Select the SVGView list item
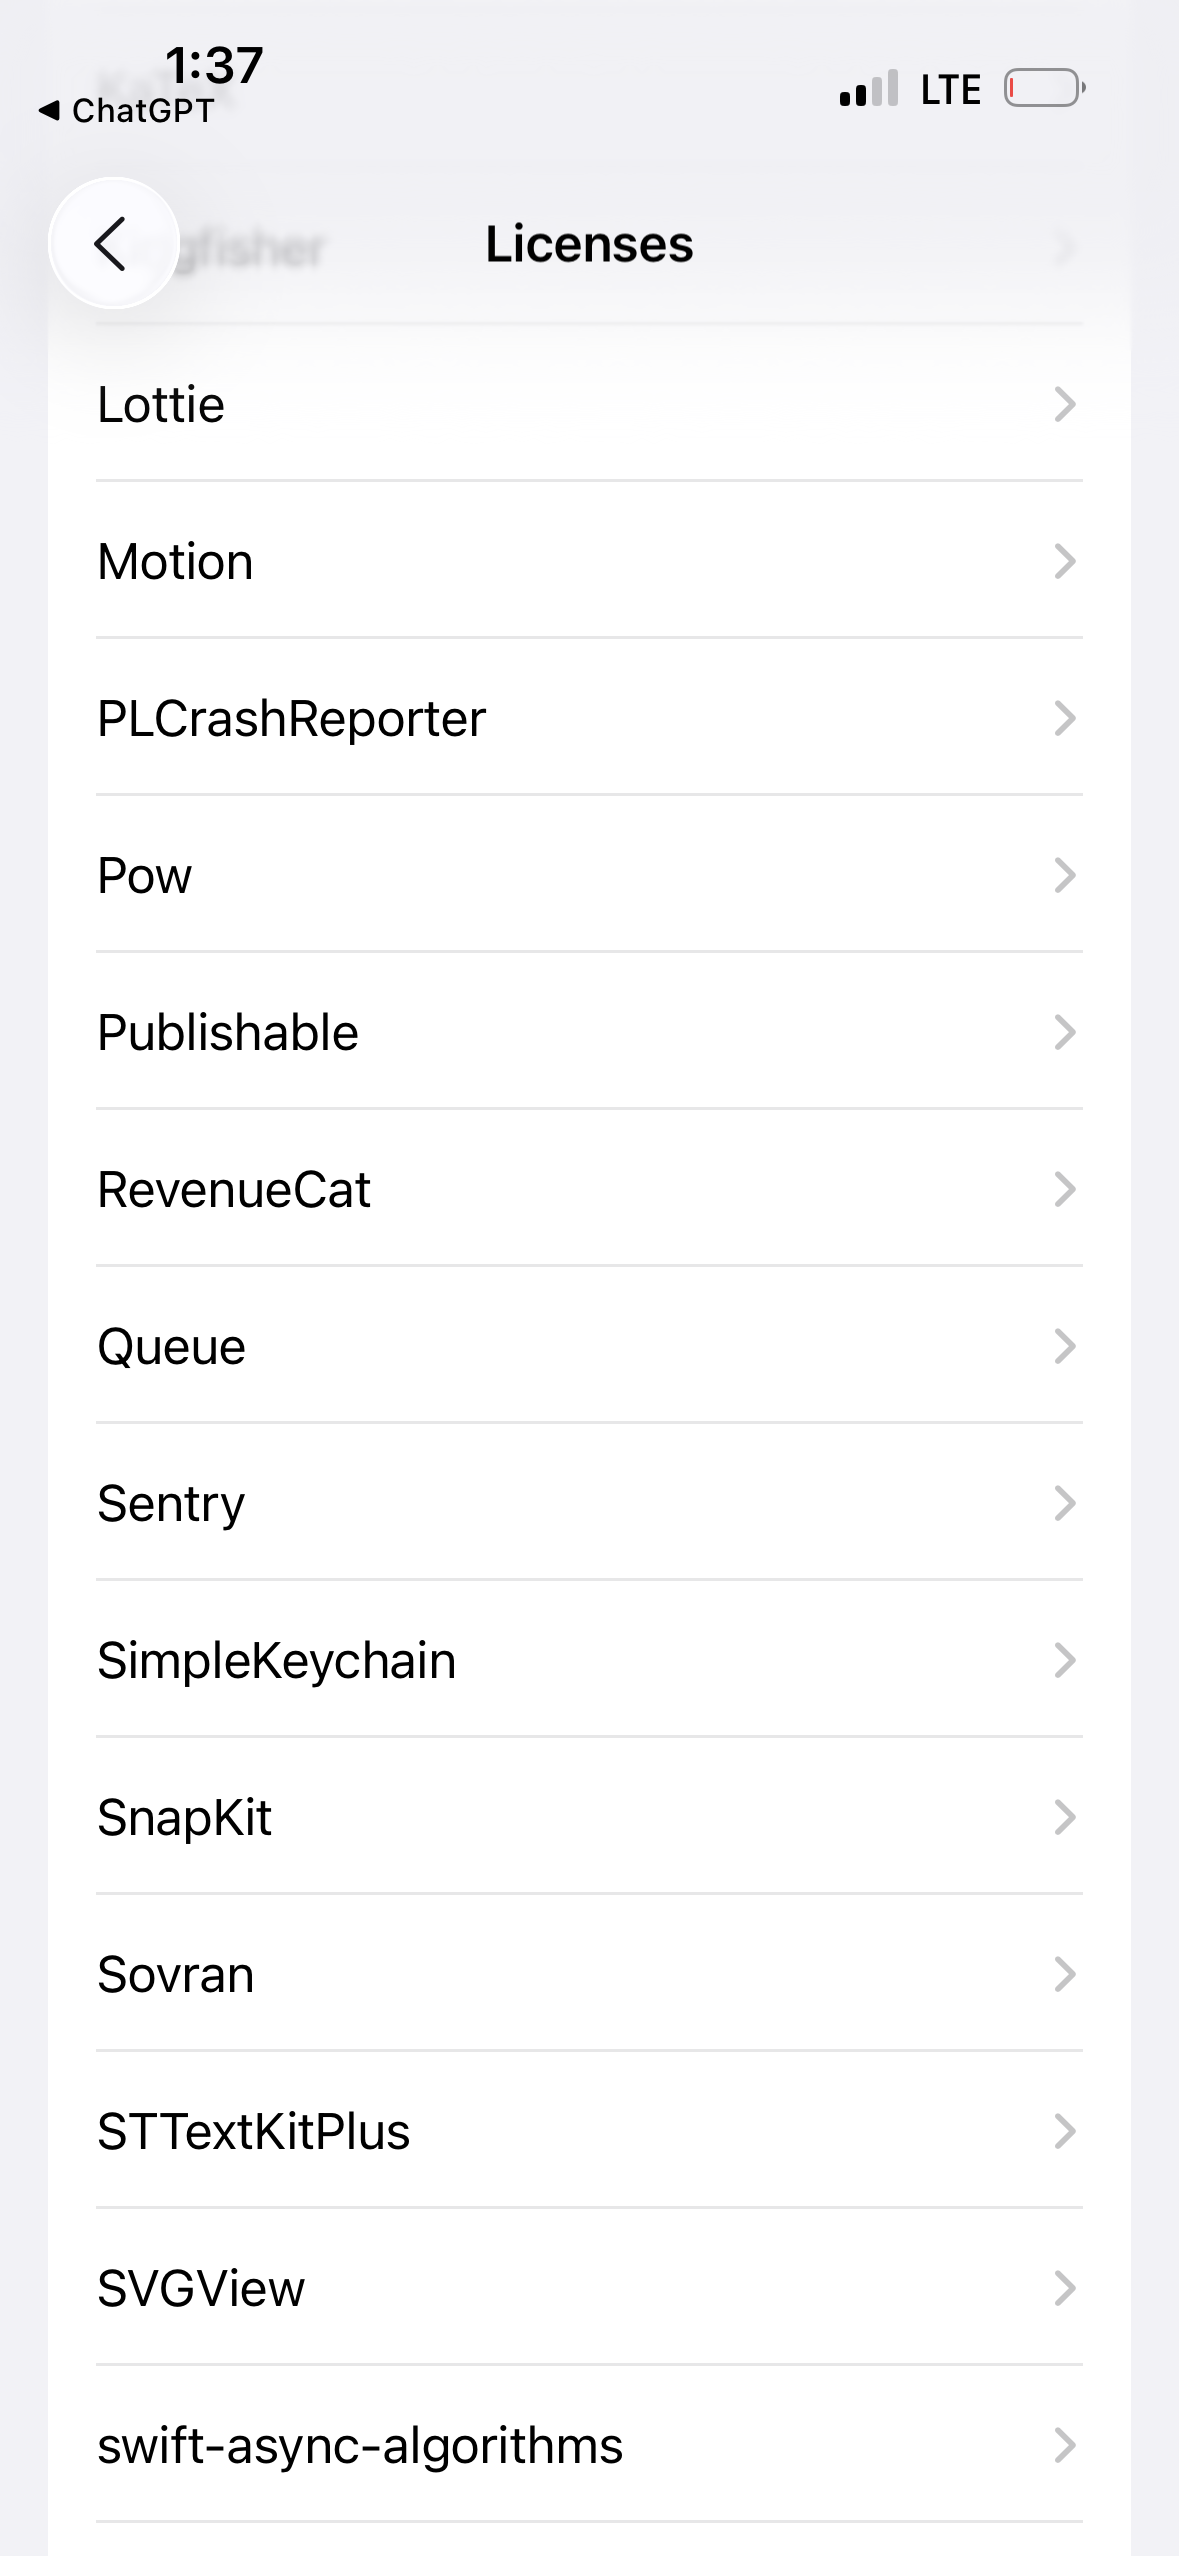This screenshot has width=1179, height=2556. (589, 2289)
